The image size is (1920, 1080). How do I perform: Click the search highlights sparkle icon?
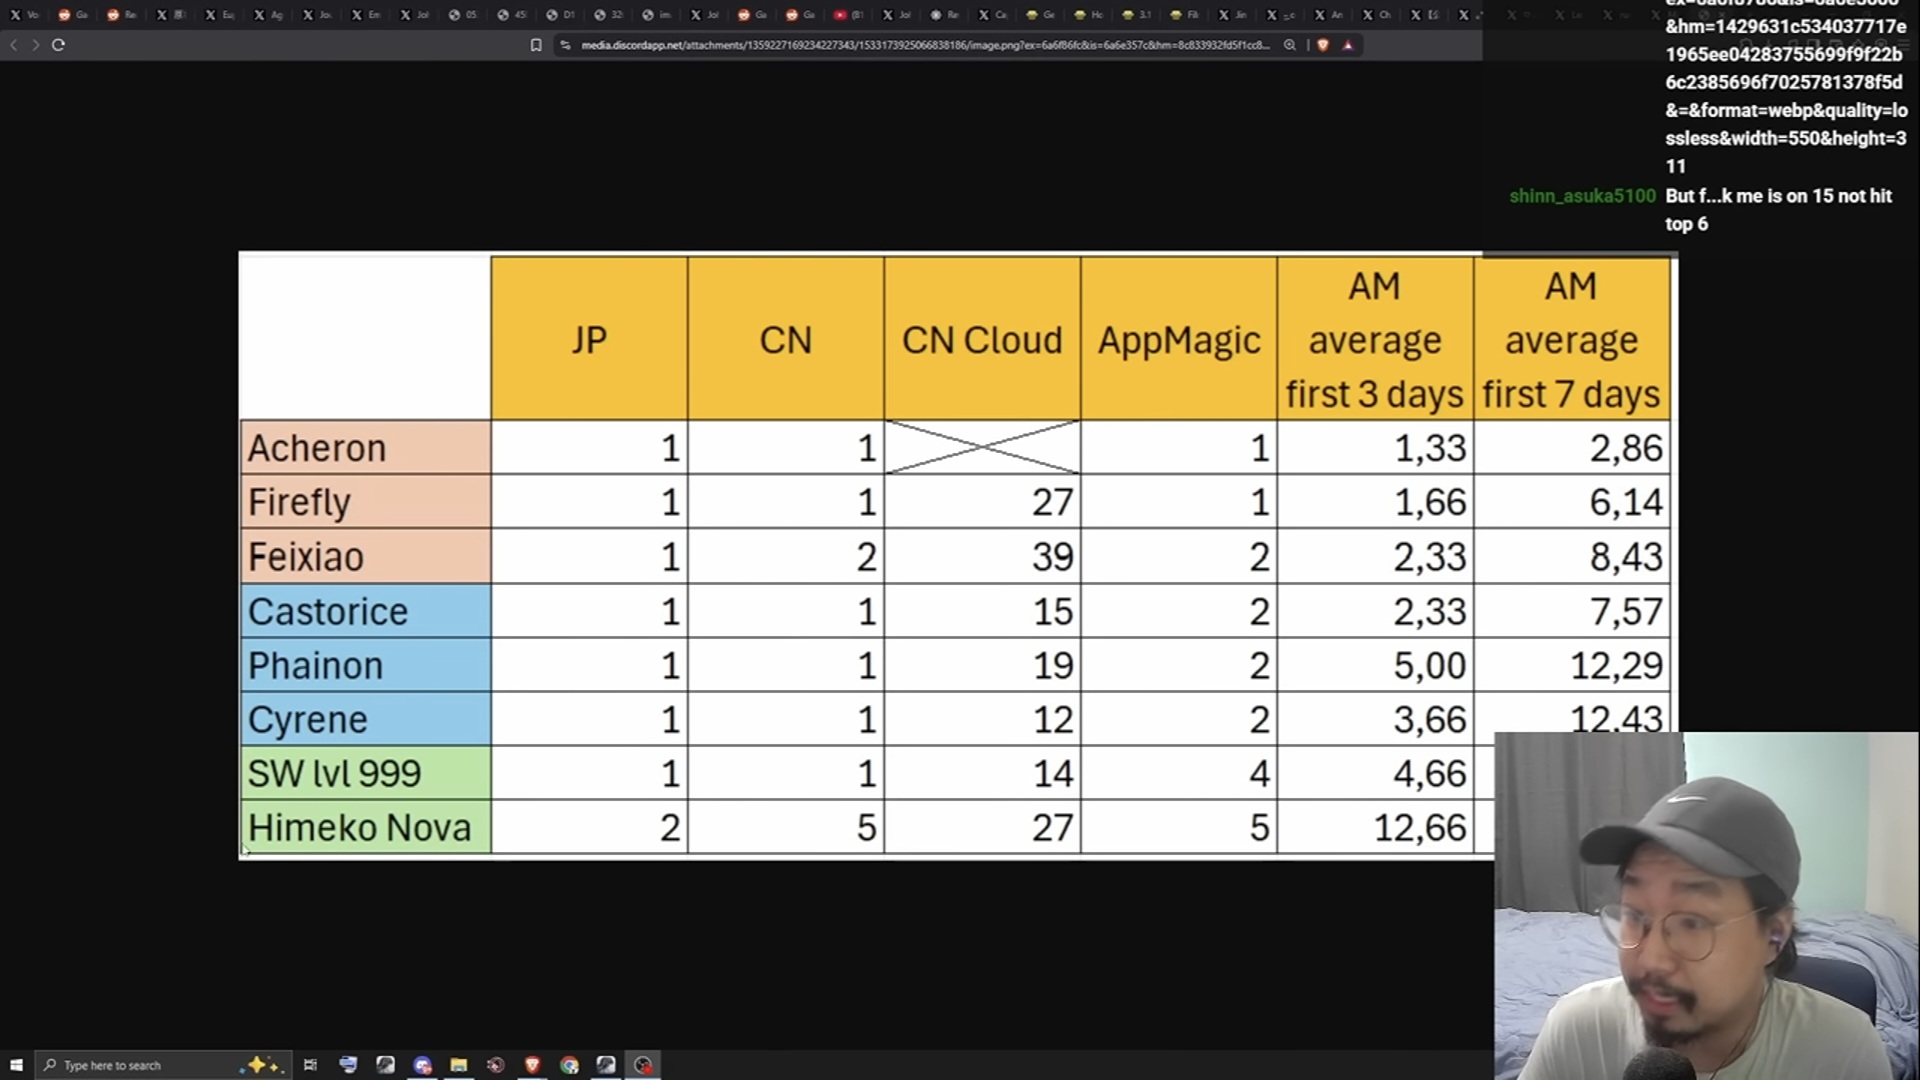coord(262,1065)
